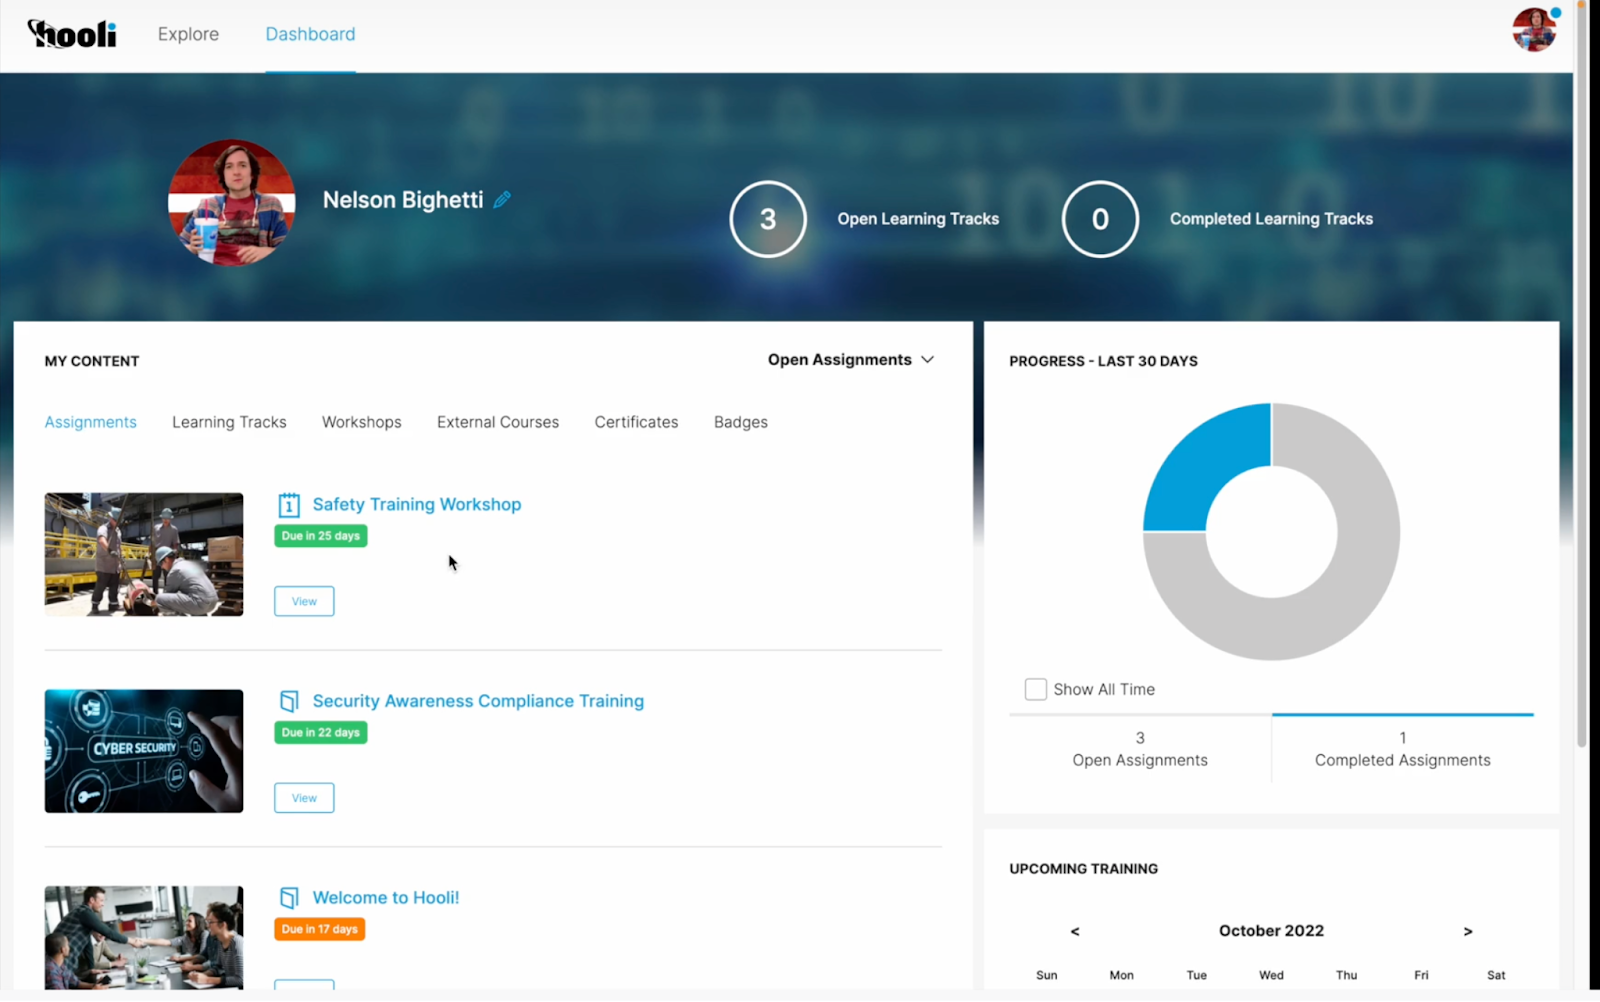The width and height of the screenshot is (1600, 1002).
Task: Open the user avatar in top-right corner
Action: coord(1533,30)
